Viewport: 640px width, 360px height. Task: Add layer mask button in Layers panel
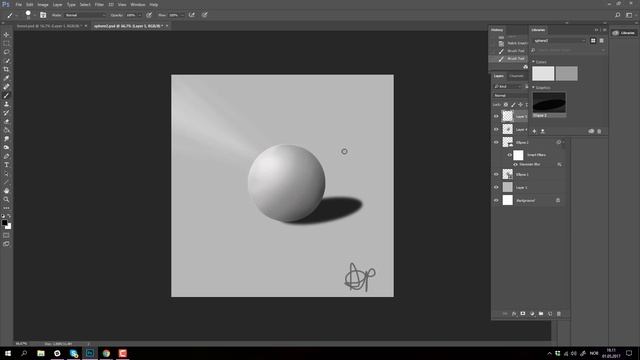(x=523, y=313)
